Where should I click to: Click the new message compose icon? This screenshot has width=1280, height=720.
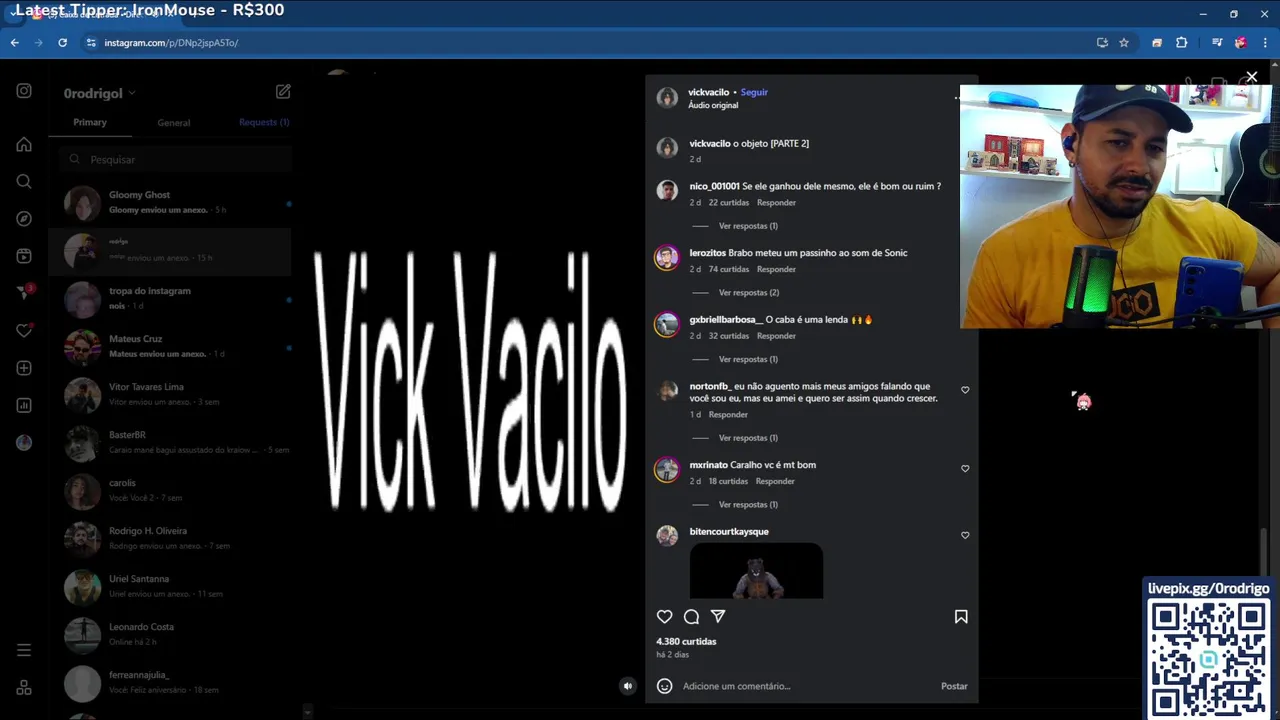(283, 91)
